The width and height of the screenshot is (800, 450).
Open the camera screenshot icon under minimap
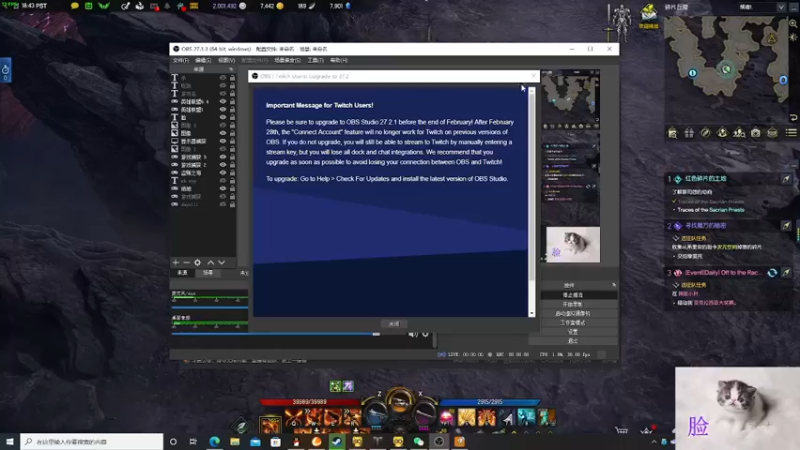pos(756,133)
